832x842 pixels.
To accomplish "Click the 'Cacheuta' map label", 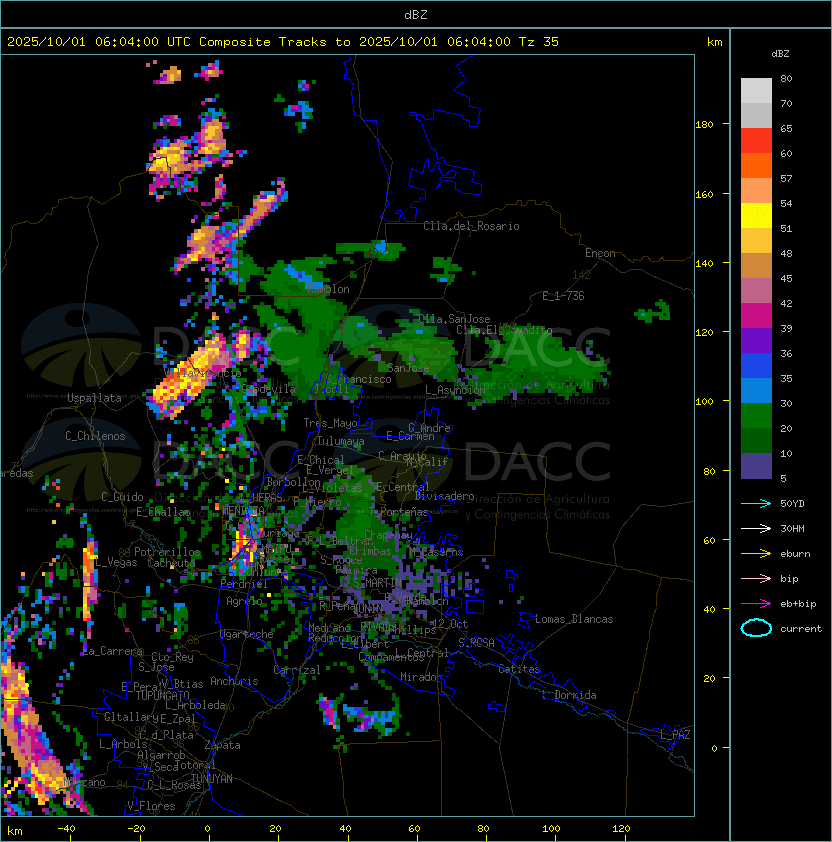I will (171, 563).
